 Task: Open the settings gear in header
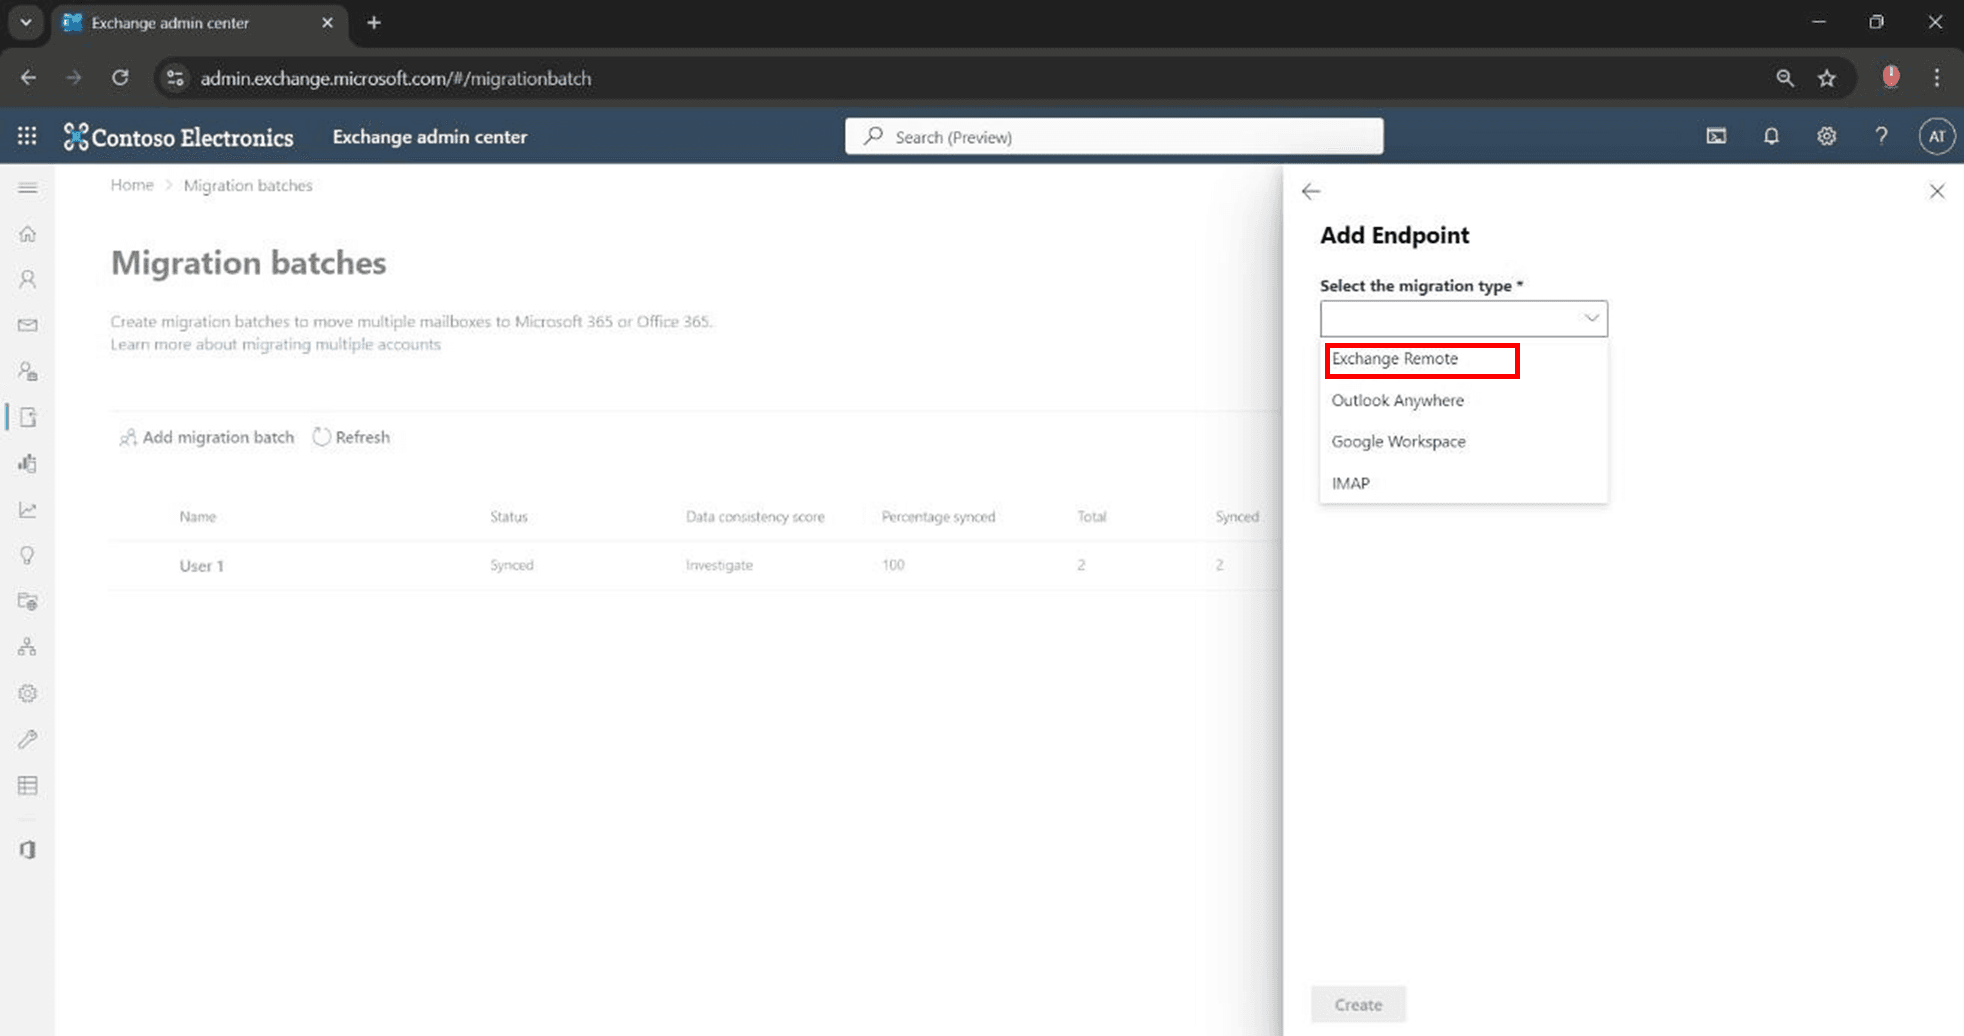tap(1826, 136)
